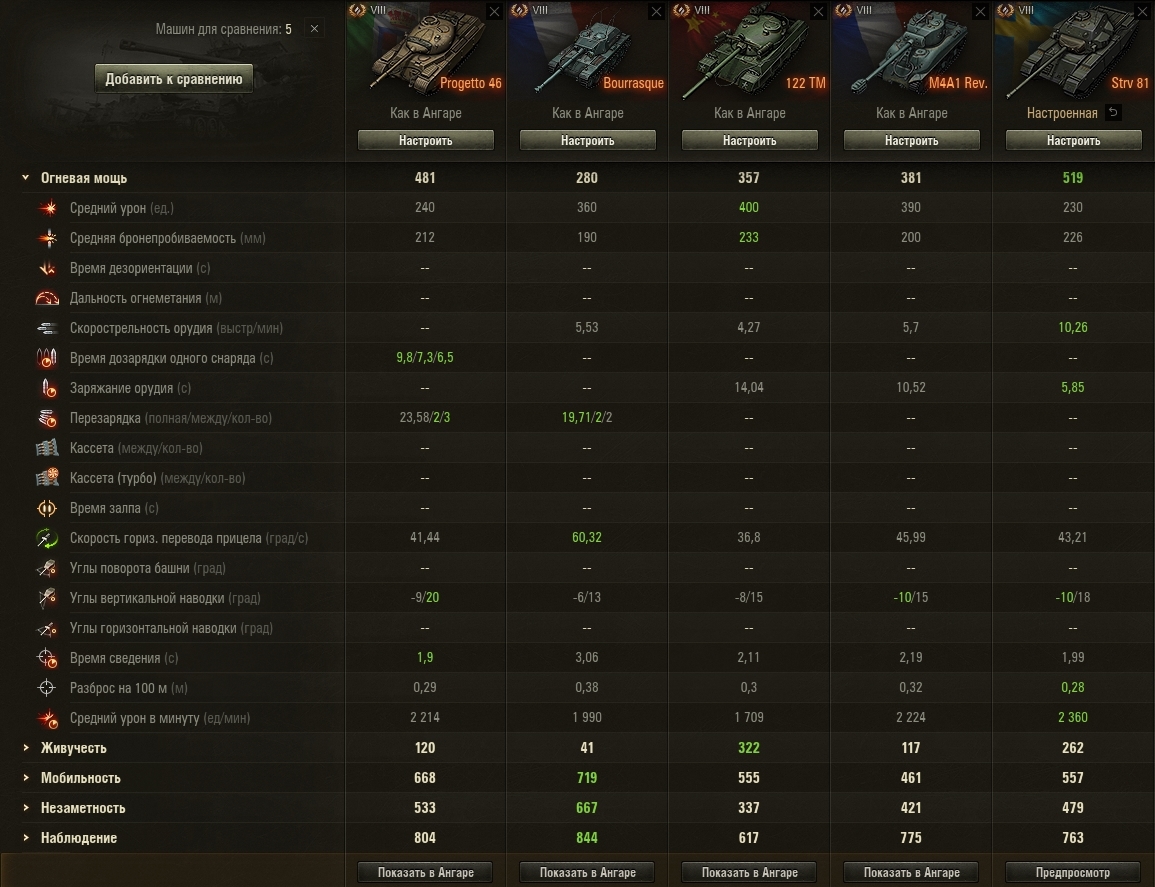Screen dimensions: 1155x887
Task: Expand the Мобильность section
Action: click(x=26, y=778)
